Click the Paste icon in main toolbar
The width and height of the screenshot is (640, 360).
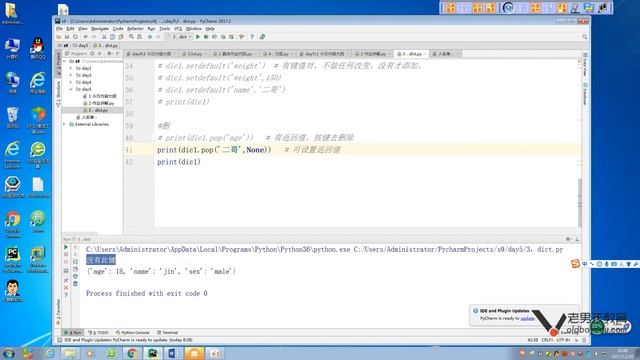121,37
